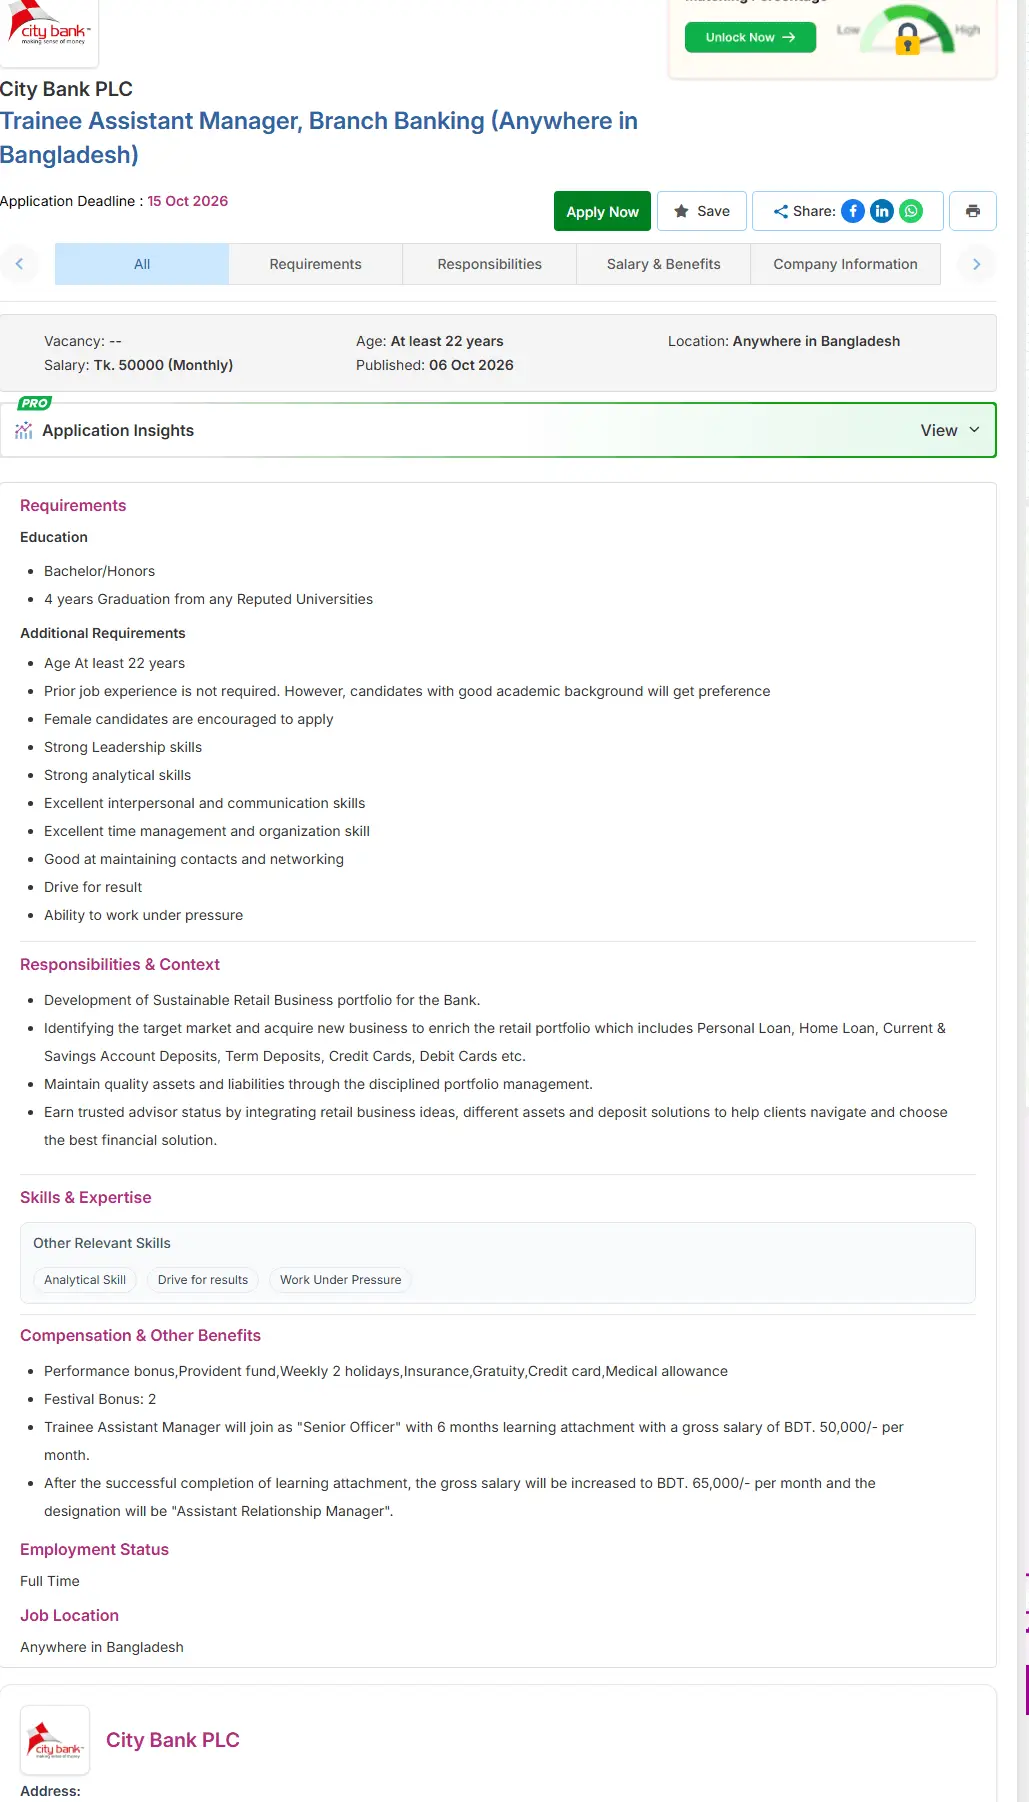
Task: Select the Company Information tab
Action: tap(846, 264)
